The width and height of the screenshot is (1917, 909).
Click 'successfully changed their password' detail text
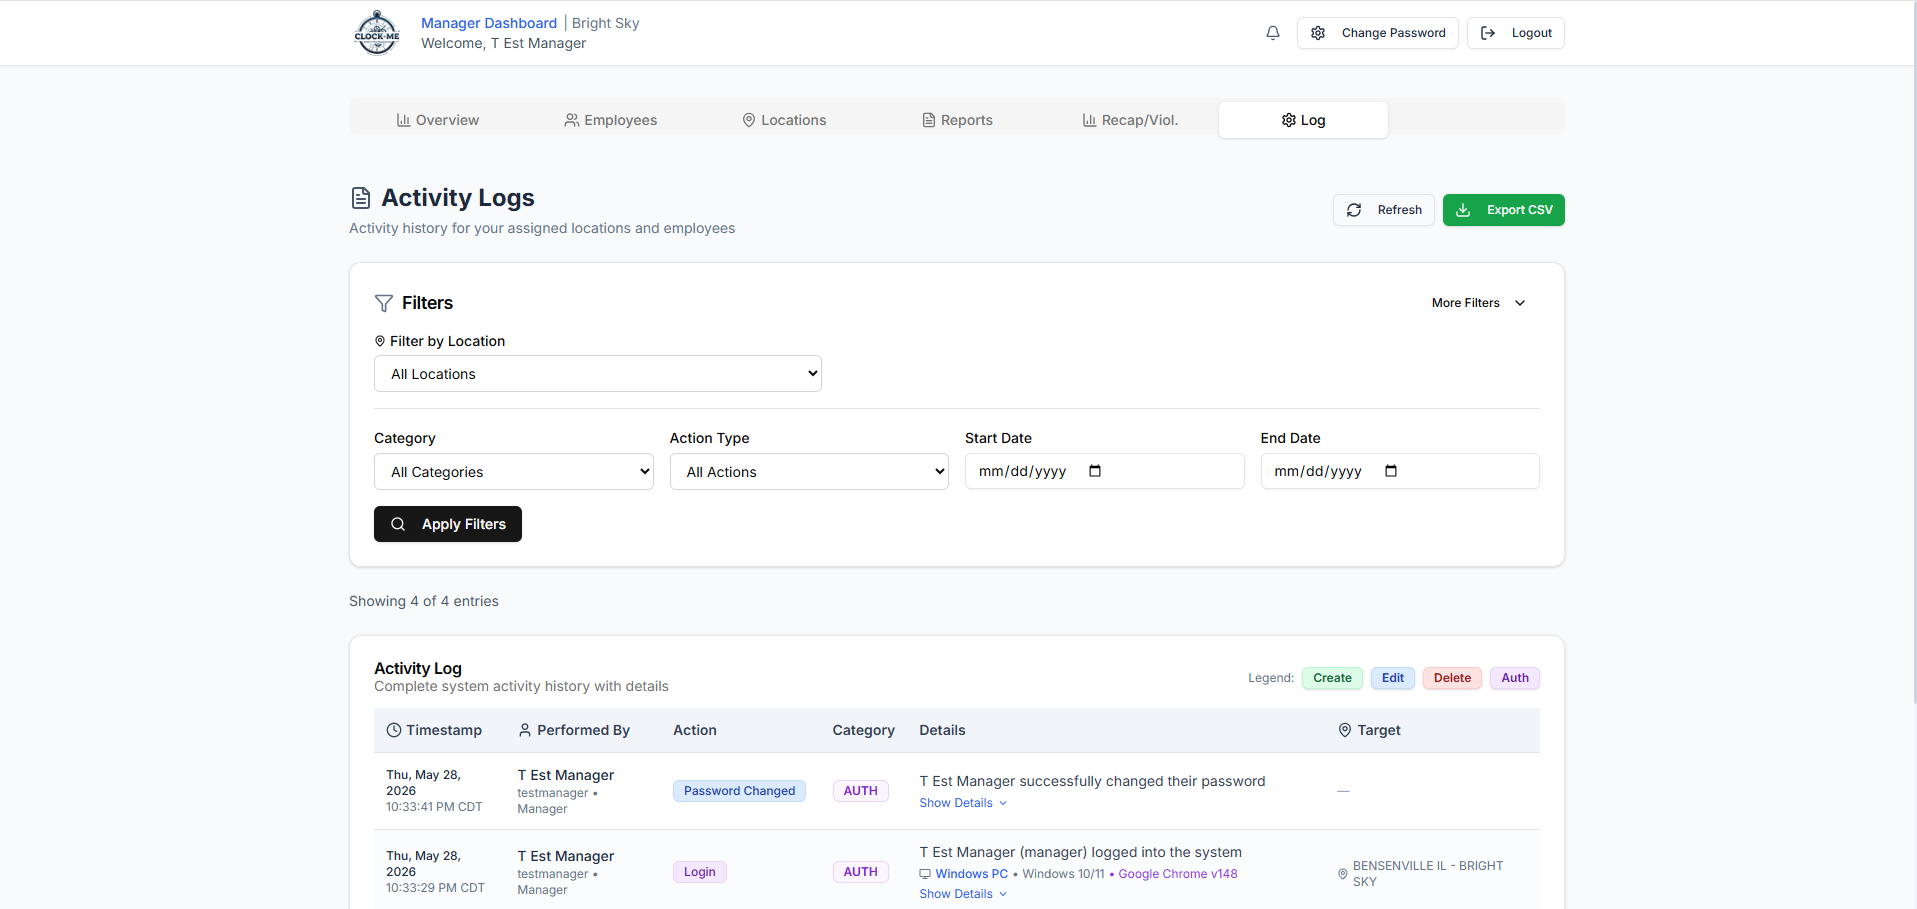coord(1142,781)
